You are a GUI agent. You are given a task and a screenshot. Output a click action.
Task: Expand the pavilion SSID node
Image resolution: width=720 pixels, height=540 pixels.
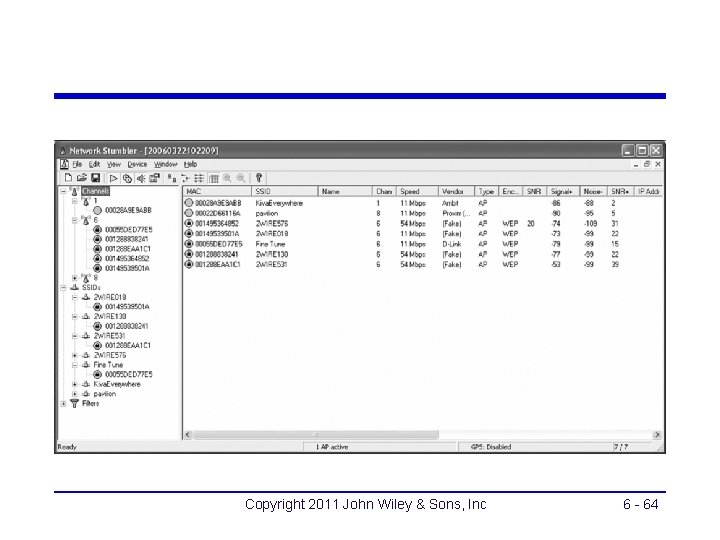[75, 394]
